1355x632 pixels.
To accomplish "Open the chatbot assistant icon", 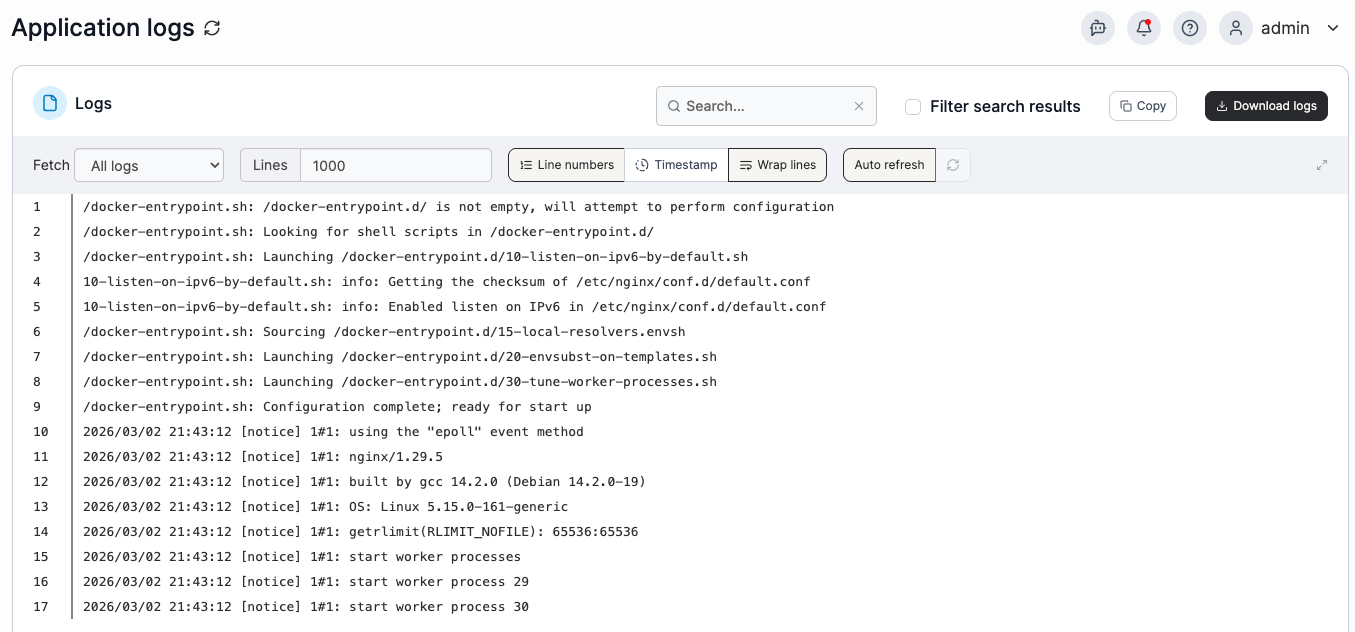I will point(1098,28).
